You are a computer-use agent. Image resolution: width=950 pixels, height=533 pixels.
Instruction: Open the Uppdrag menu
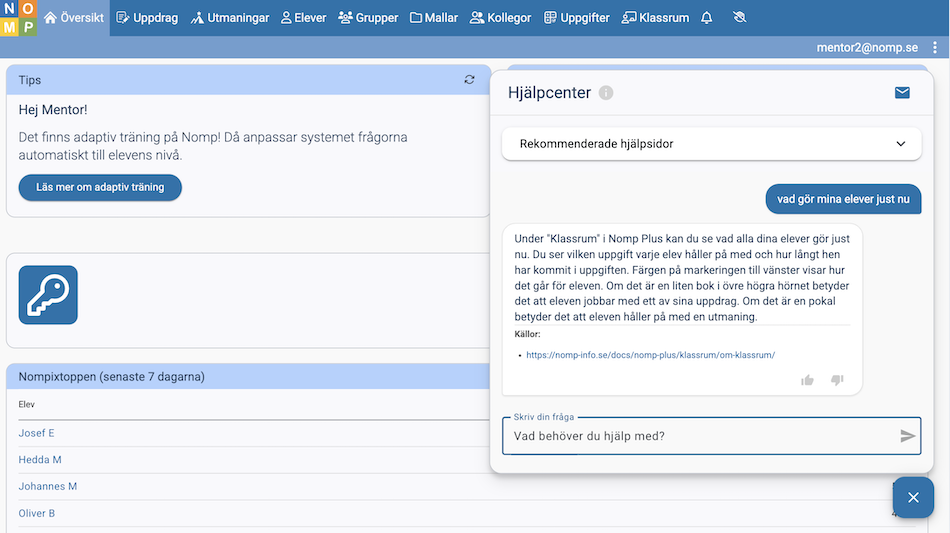click(147, 18)
